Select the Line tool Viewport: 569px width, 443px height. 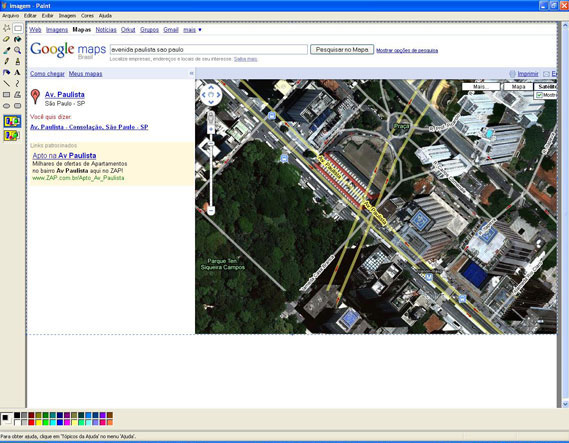coord(7,83)
